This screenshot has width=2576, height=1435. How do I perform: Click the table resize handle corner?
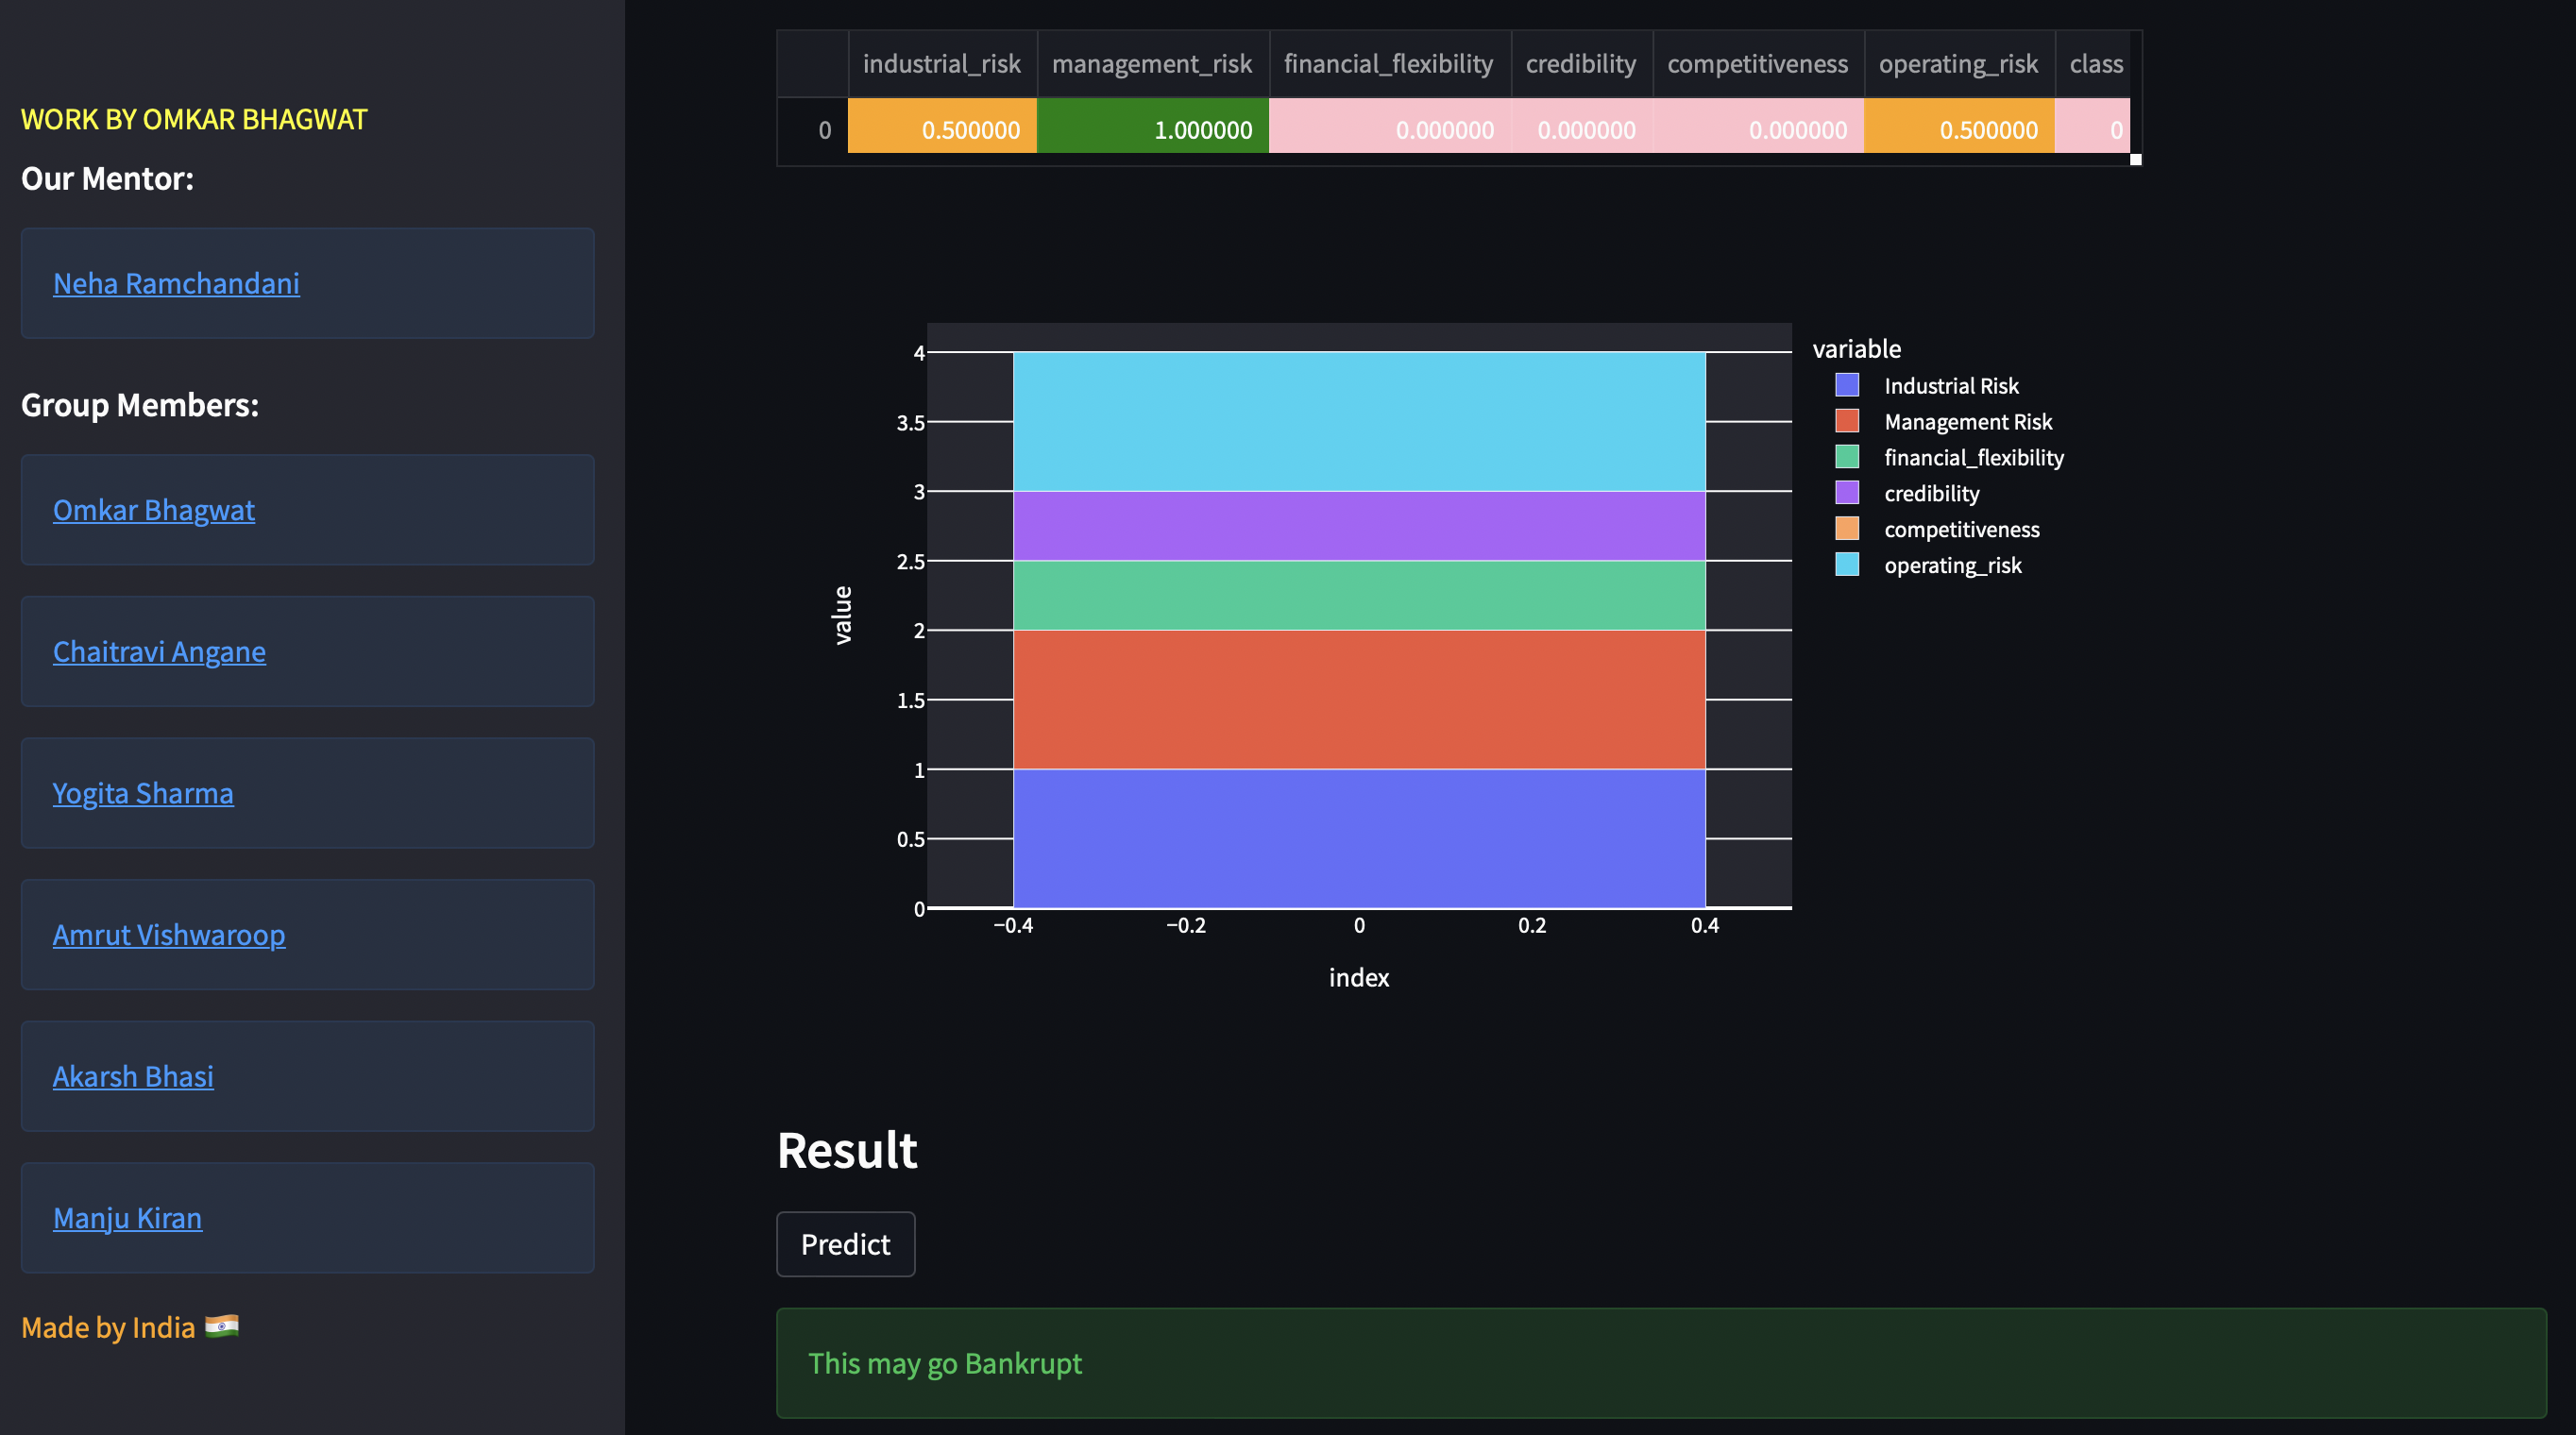pyautogui.click(x=2135, y=160)
